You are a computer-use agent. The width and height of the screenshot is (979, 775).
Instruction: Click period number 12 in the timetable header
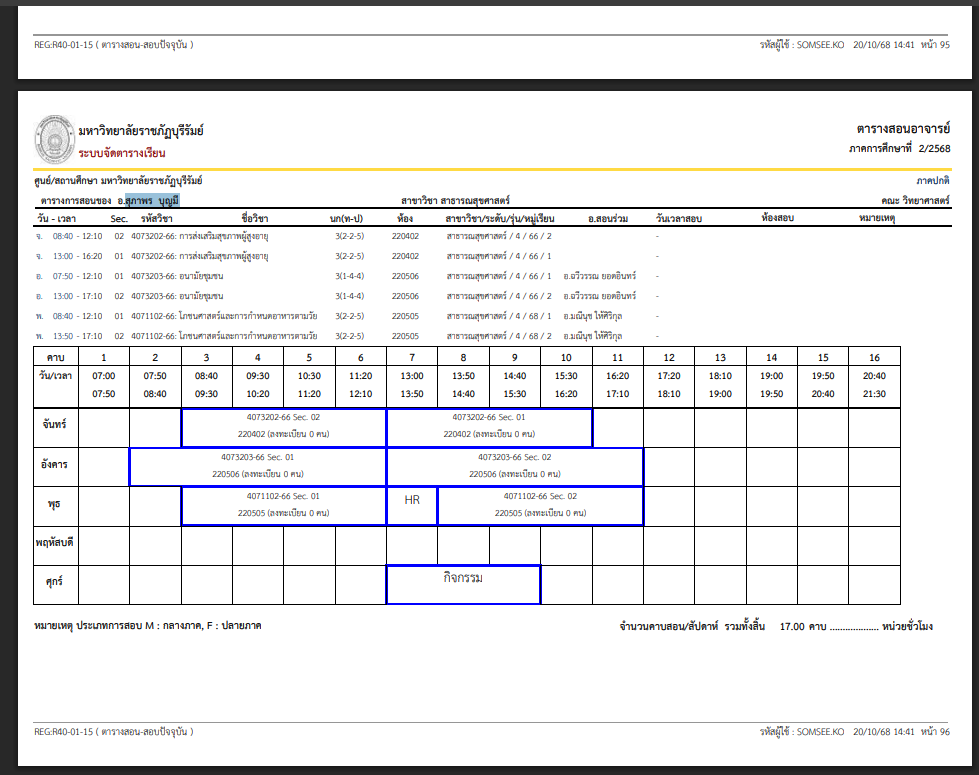[x=669, y=357]
